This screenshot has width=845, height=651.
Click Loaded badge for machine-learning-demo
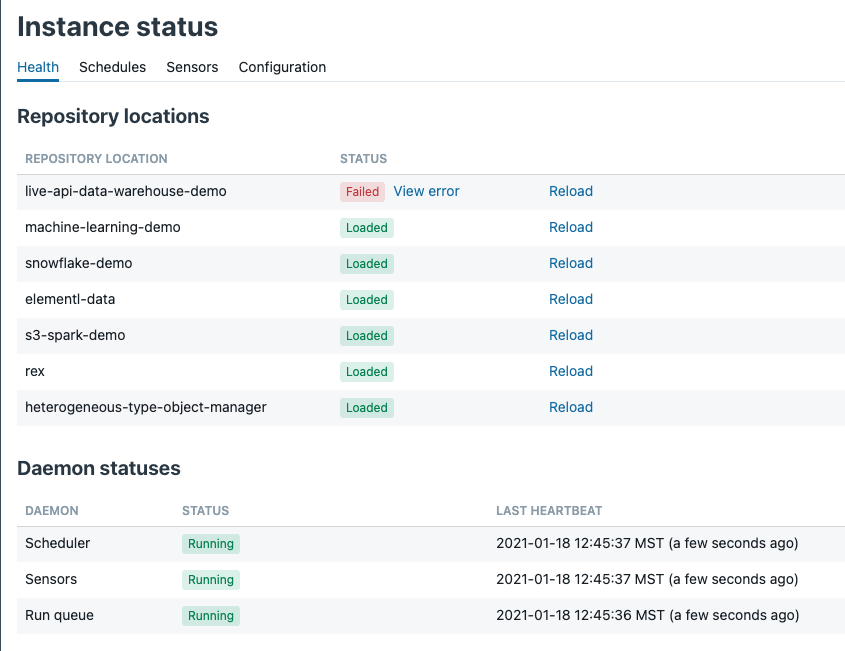point(366,228)
